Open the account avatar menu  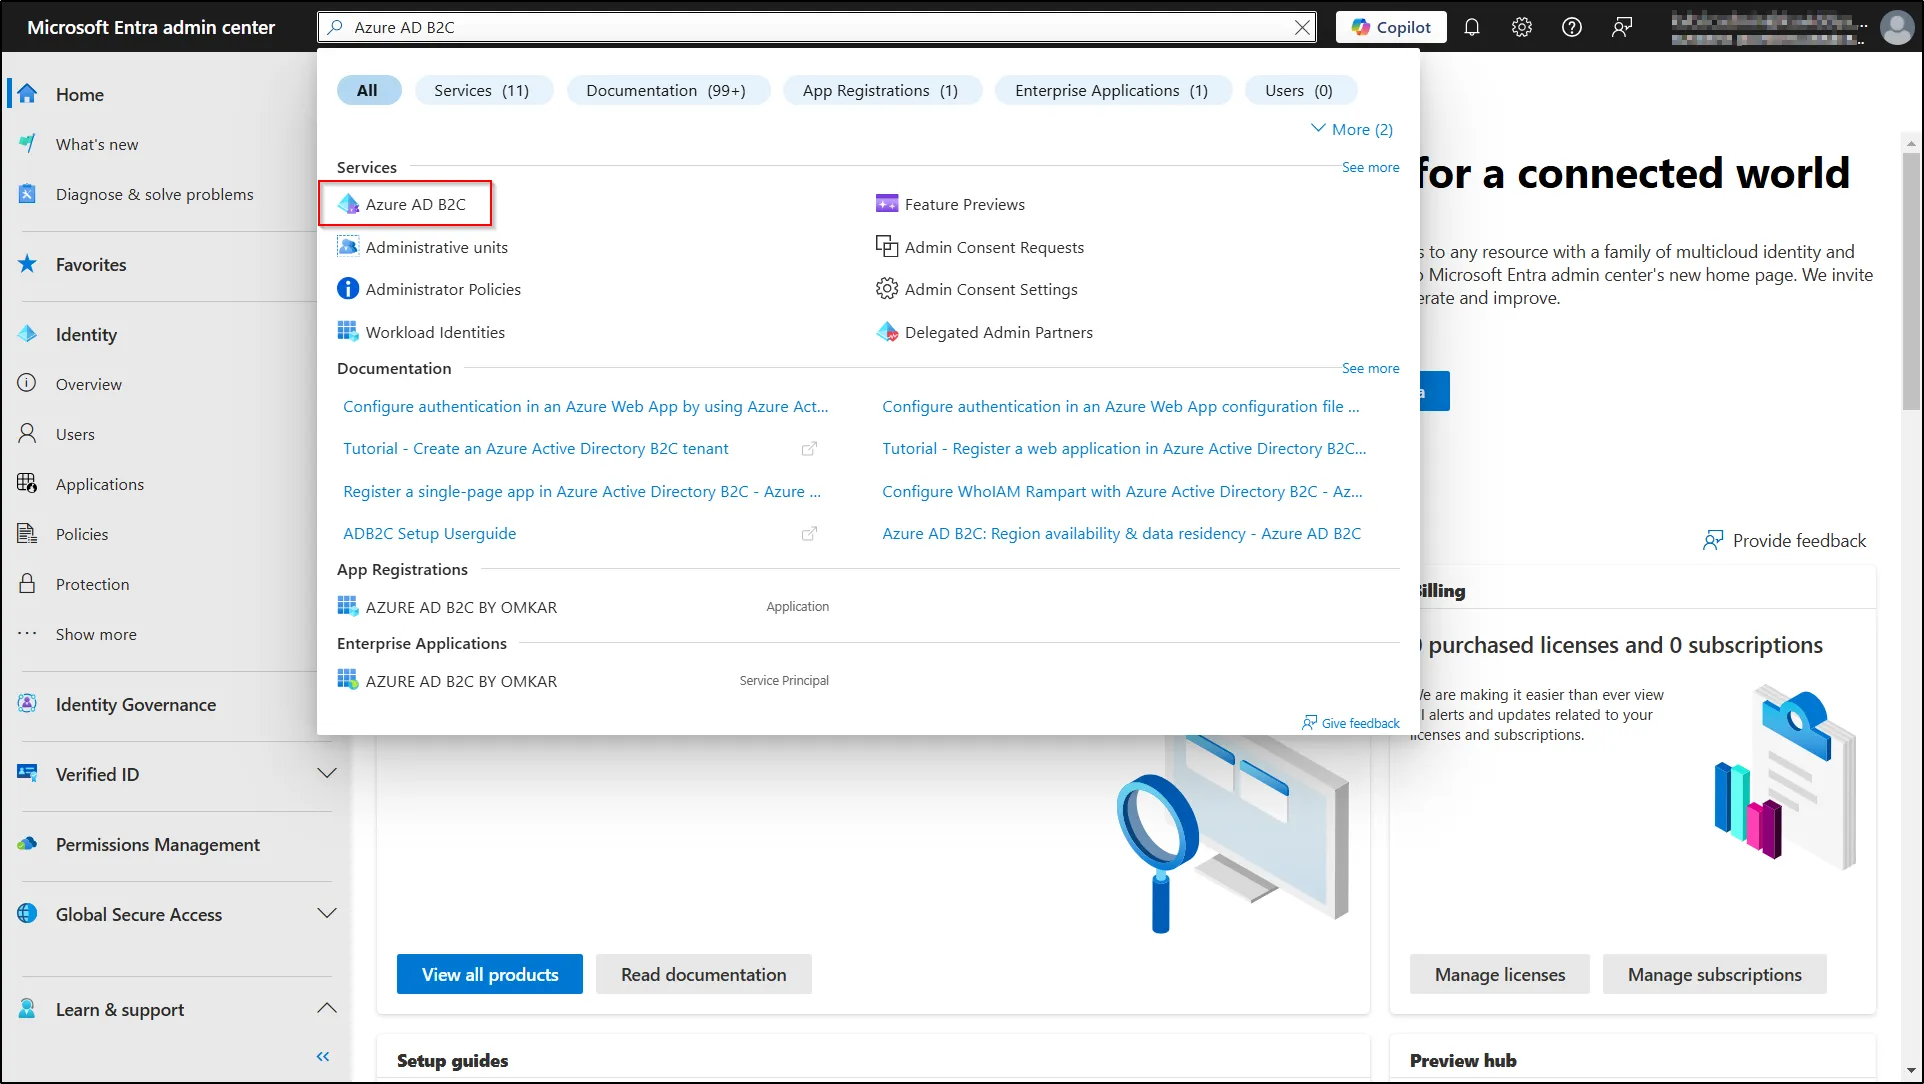(x=1896, y=27)
